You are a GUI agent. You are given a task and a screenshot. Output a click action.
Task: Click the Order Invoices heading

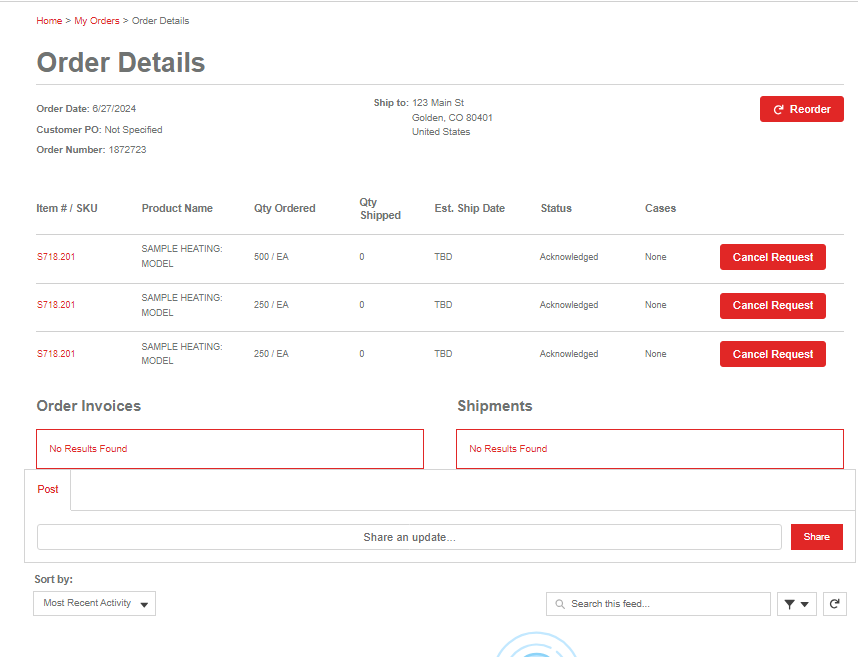point(89,406)
